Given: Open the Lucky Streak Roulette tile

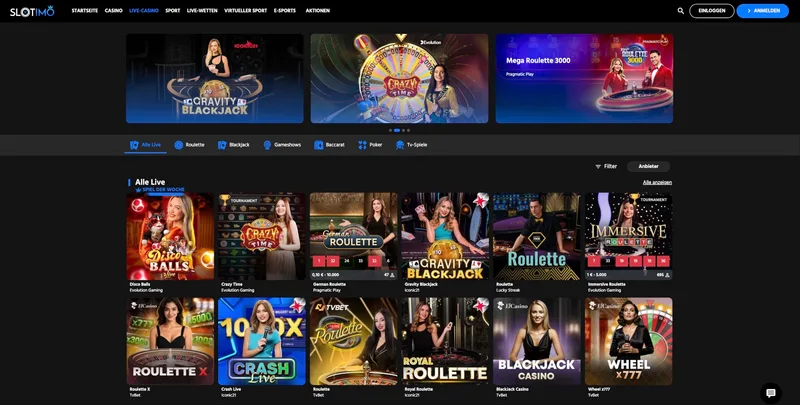Looking at the screenshot, I should click(x=537, y=236).
